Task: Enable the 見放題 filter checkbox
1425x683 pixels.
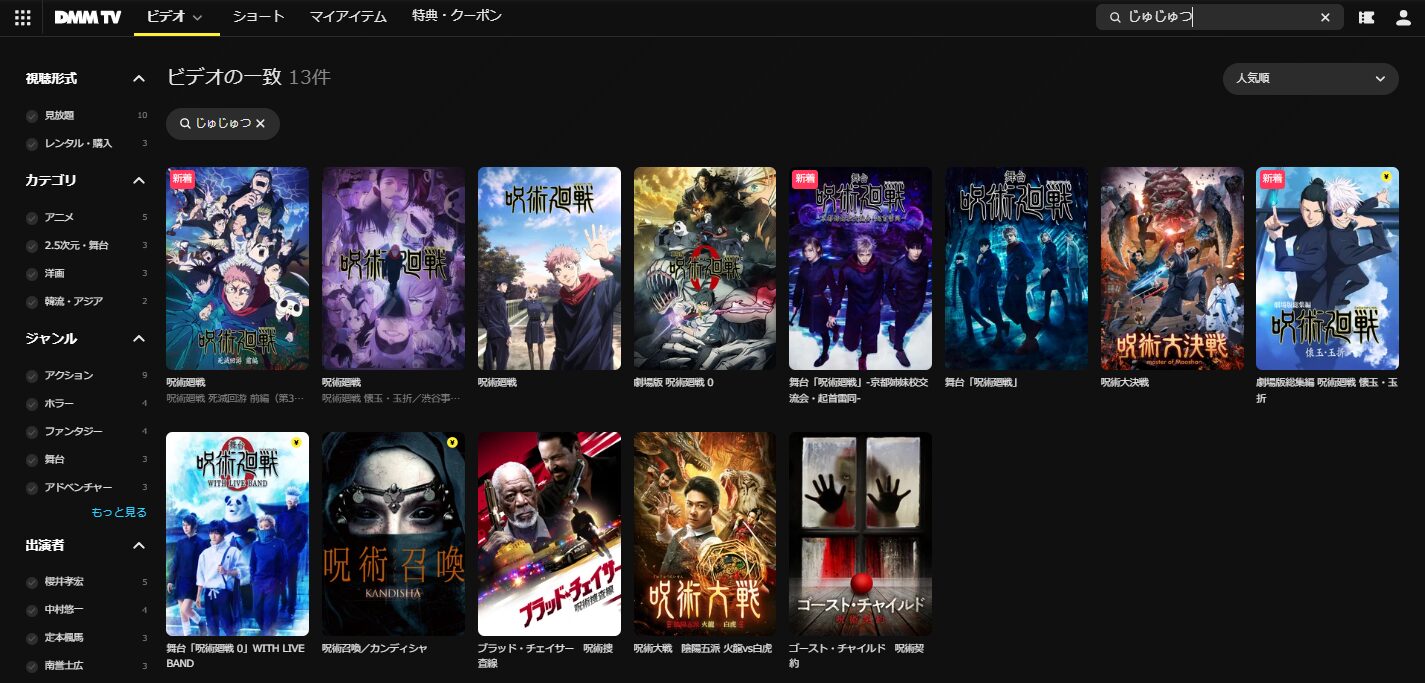Action: tap(33, 116)
